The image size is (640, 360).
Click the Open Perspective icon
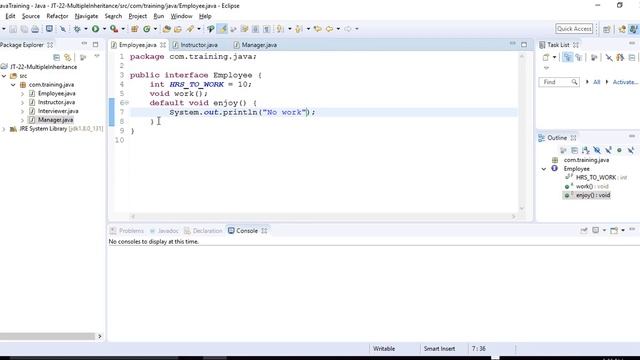(607, 29)
